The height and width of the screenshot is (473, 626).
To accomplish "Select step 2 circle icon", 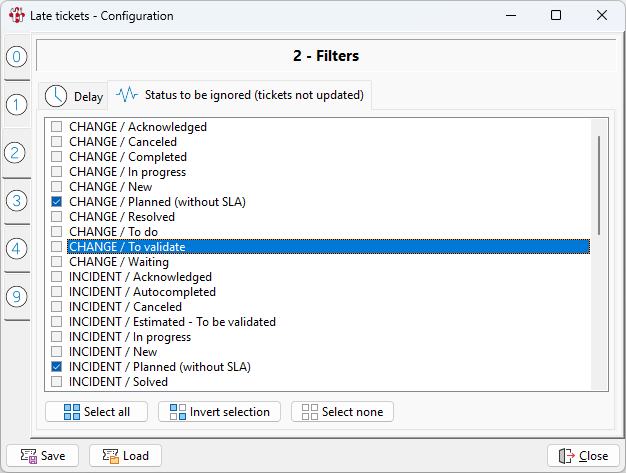I will 17,153.
